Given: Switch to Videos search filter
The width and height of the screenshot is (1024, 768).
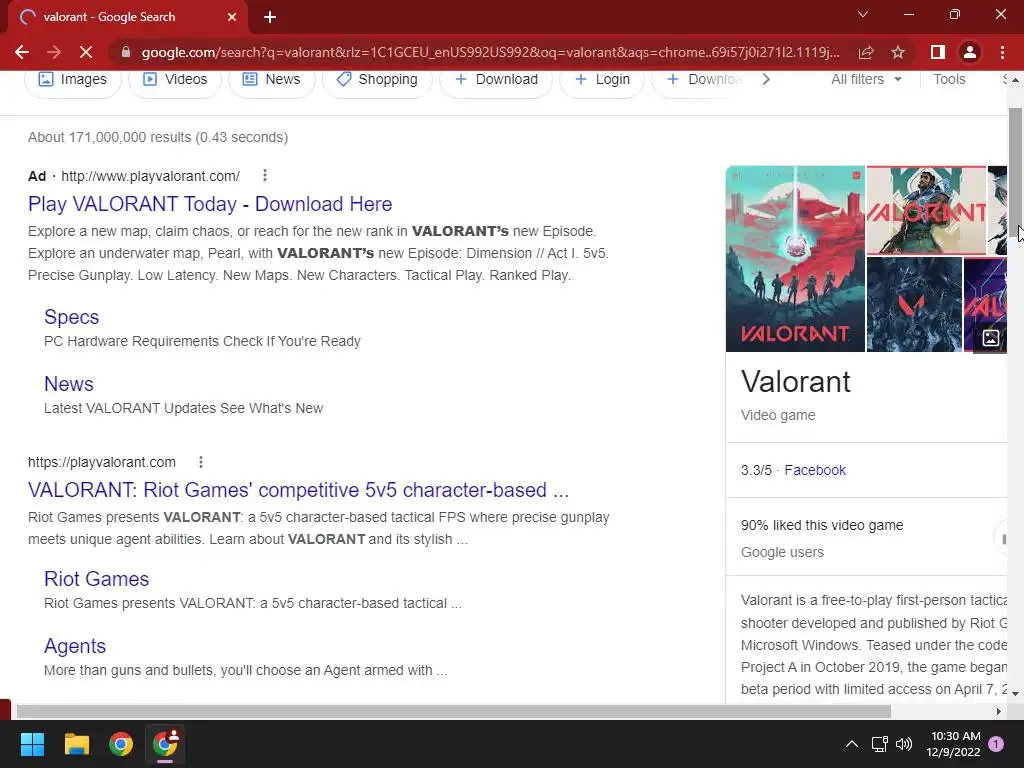Looking at the screenshot, I should (x=175, y=80).
